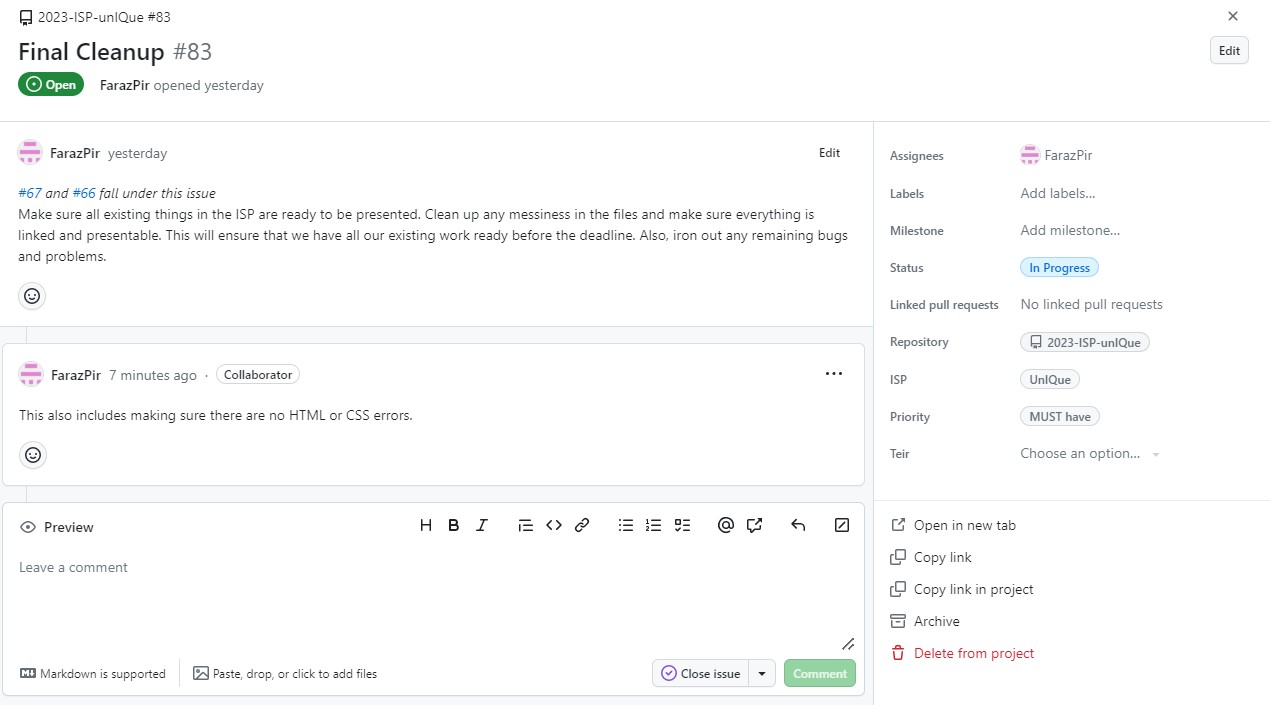Open the Close issue dropdown arrow
The height and width of the screenshot is (705, 1270).
coord(761,673)
